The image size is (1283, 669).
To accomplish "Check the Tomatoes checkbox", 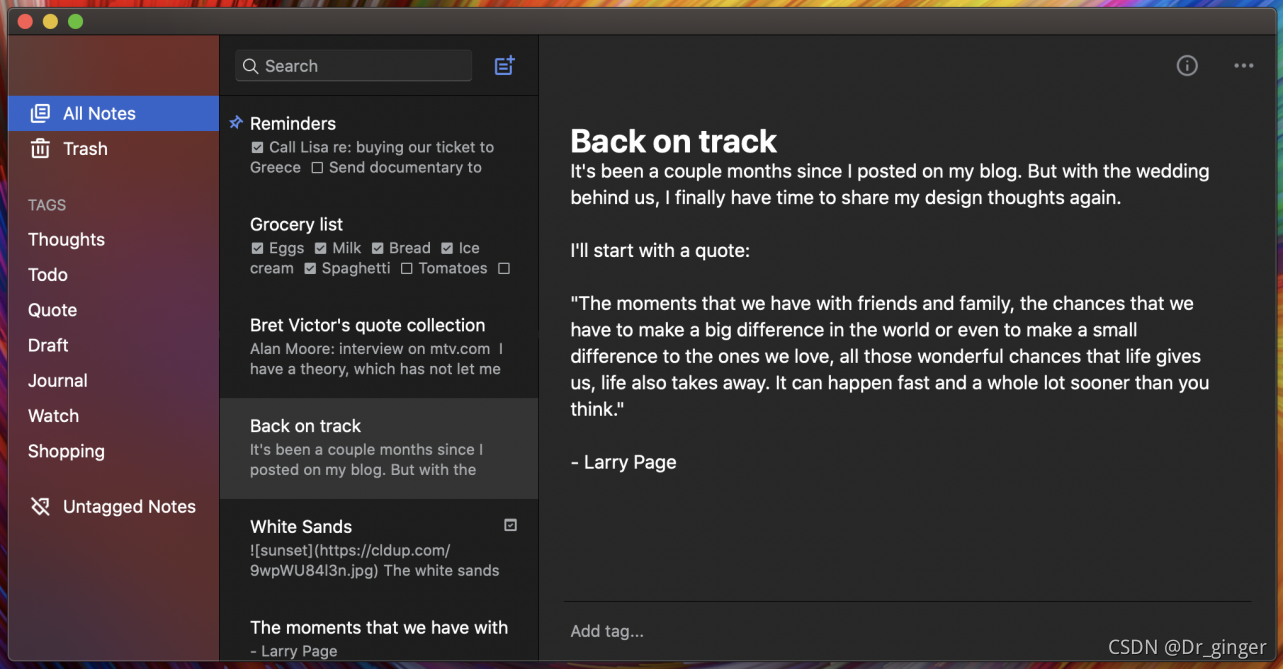I will click(407, 269).
